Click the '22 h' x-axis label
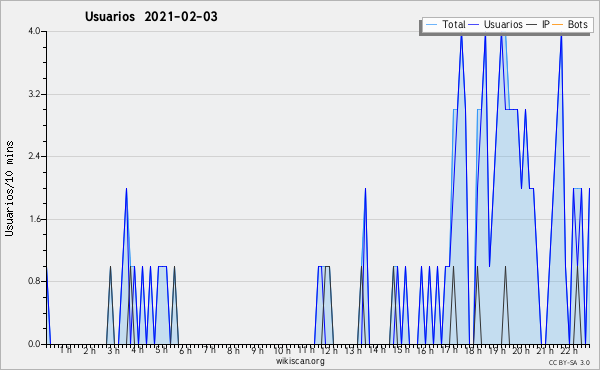Viewport: 600px width, 370px height. (x=569, y=350)
